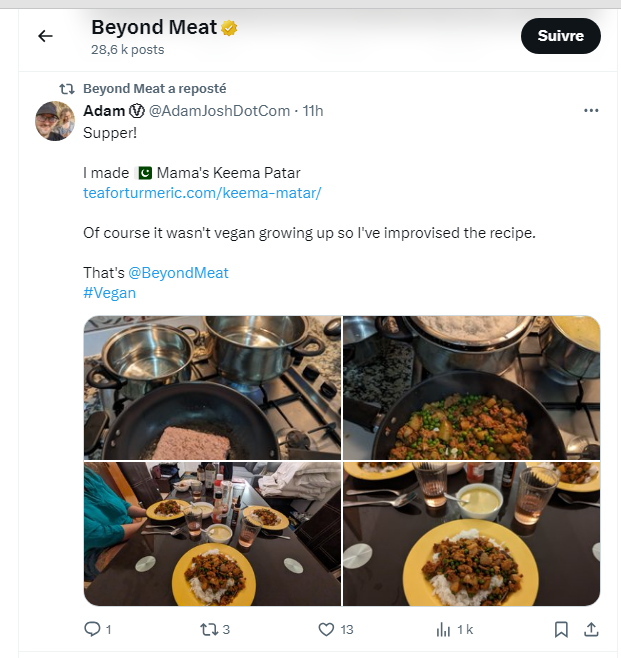
Task: Click the gold verified badge beside Beyond Meat
Action: tap(230, 28)
